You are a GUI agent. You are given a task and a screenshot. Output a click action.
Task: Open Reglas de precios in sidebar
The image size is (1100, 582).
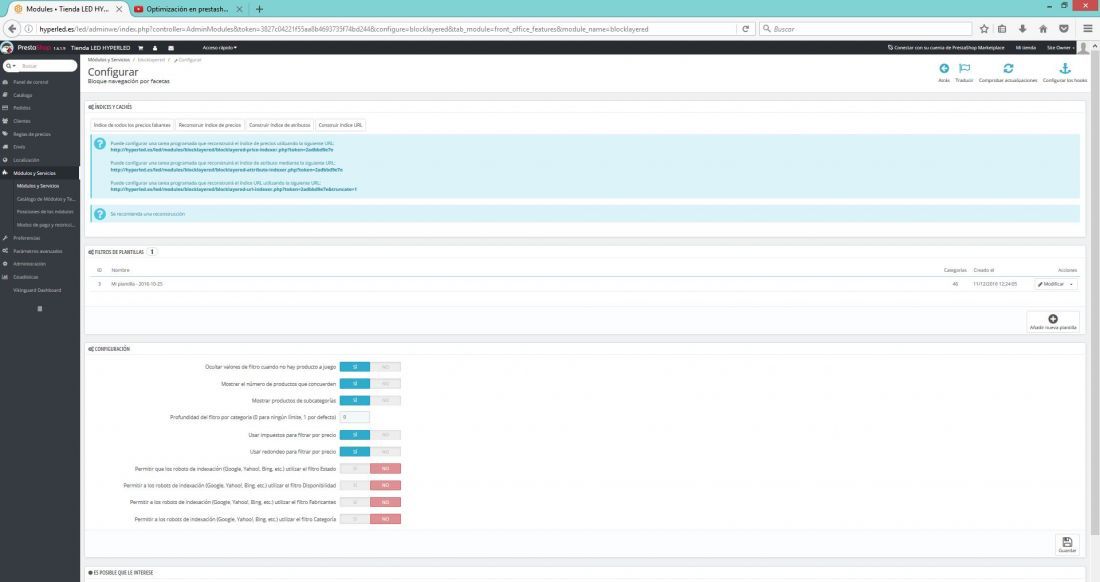pos(32,134)
